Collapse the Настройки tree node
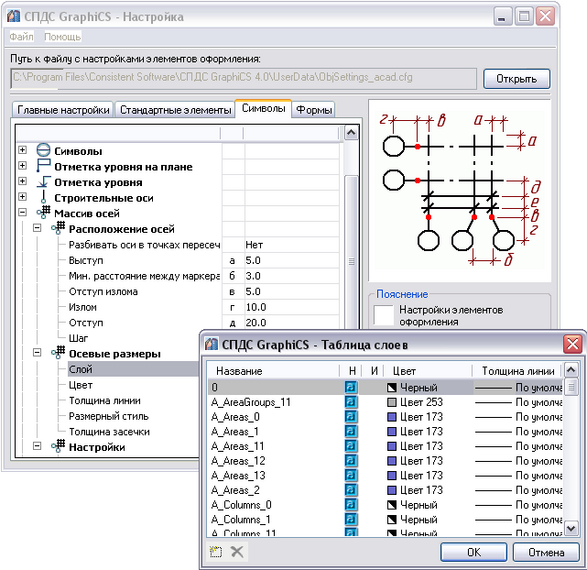 [x=37, y=446]
